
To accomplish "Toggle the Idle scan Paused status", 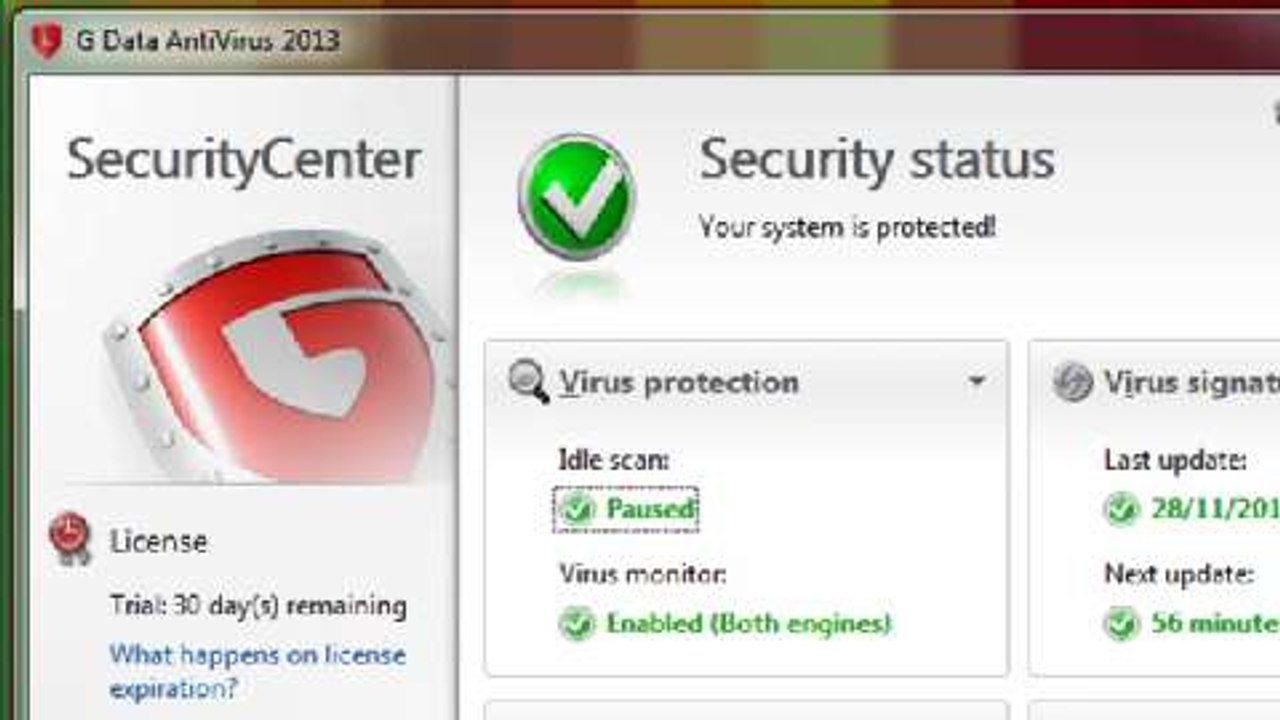I will (x=626, y=509).
